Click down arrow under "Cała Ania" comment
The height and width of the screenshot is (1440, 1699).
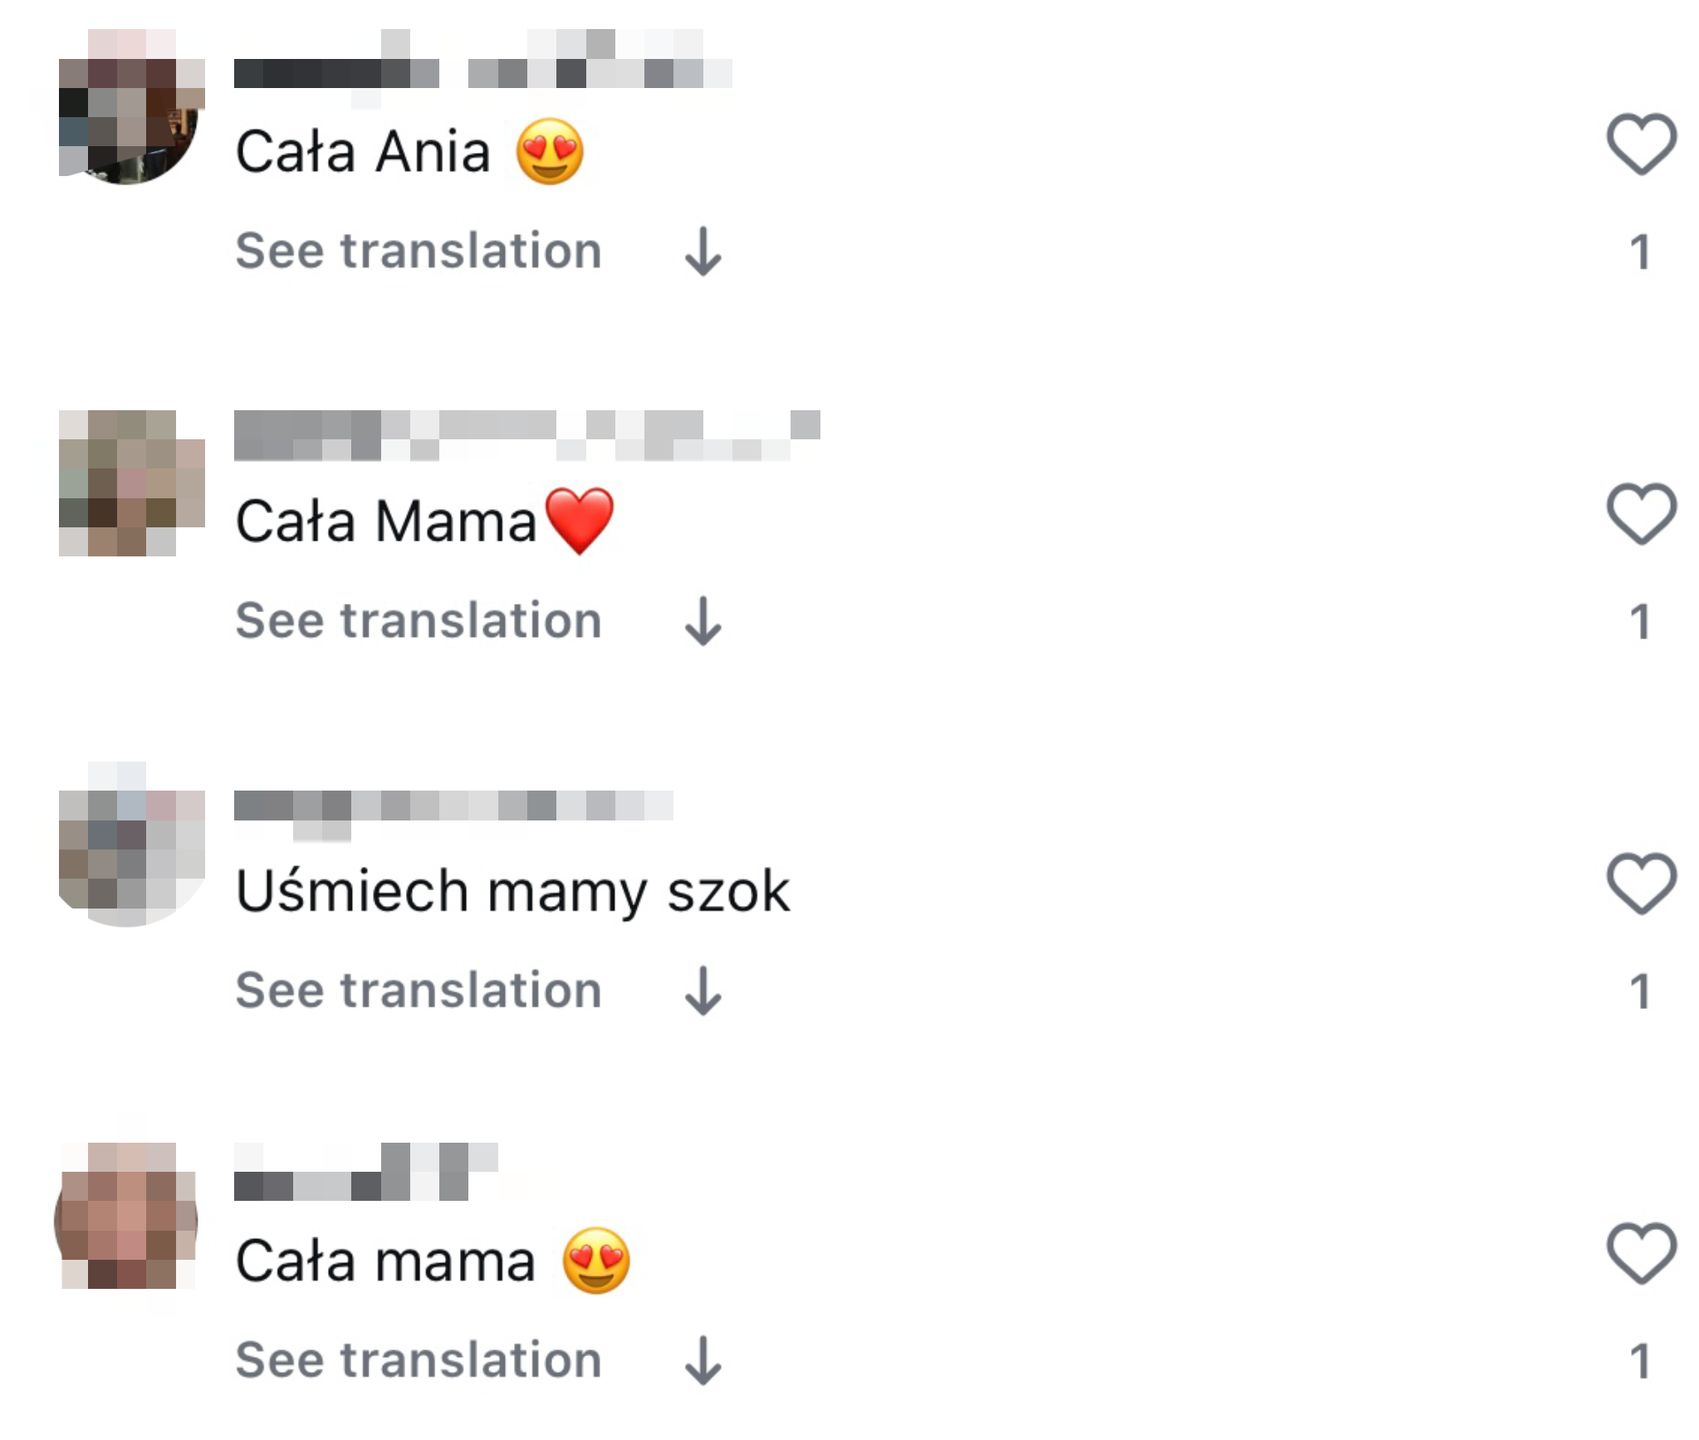(703, 251)
